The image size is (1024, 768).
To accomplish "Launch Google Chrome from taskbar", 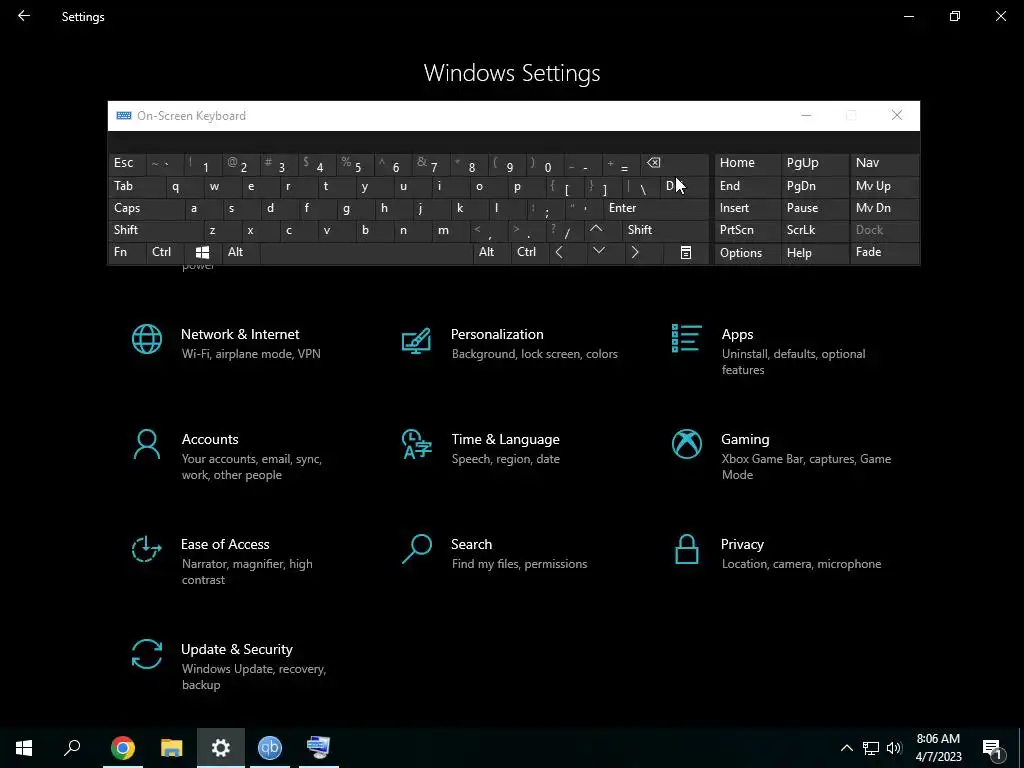I will tap(123, 748).
